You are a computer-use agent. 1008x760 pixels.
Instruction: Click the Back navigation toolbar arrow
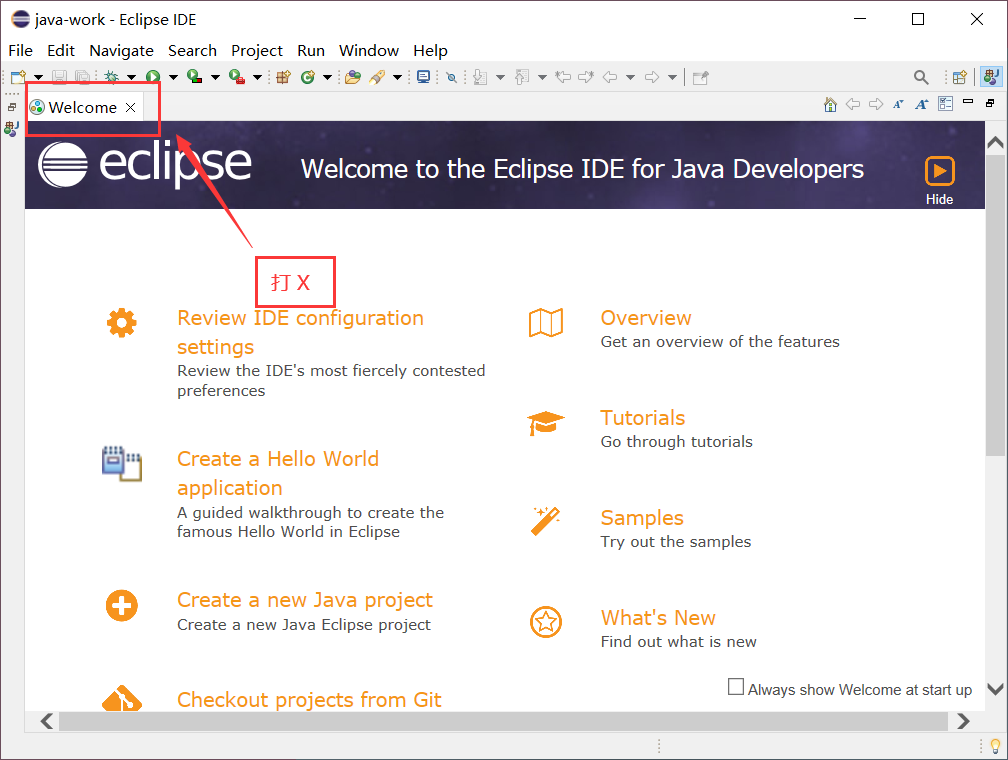(610, 77)
